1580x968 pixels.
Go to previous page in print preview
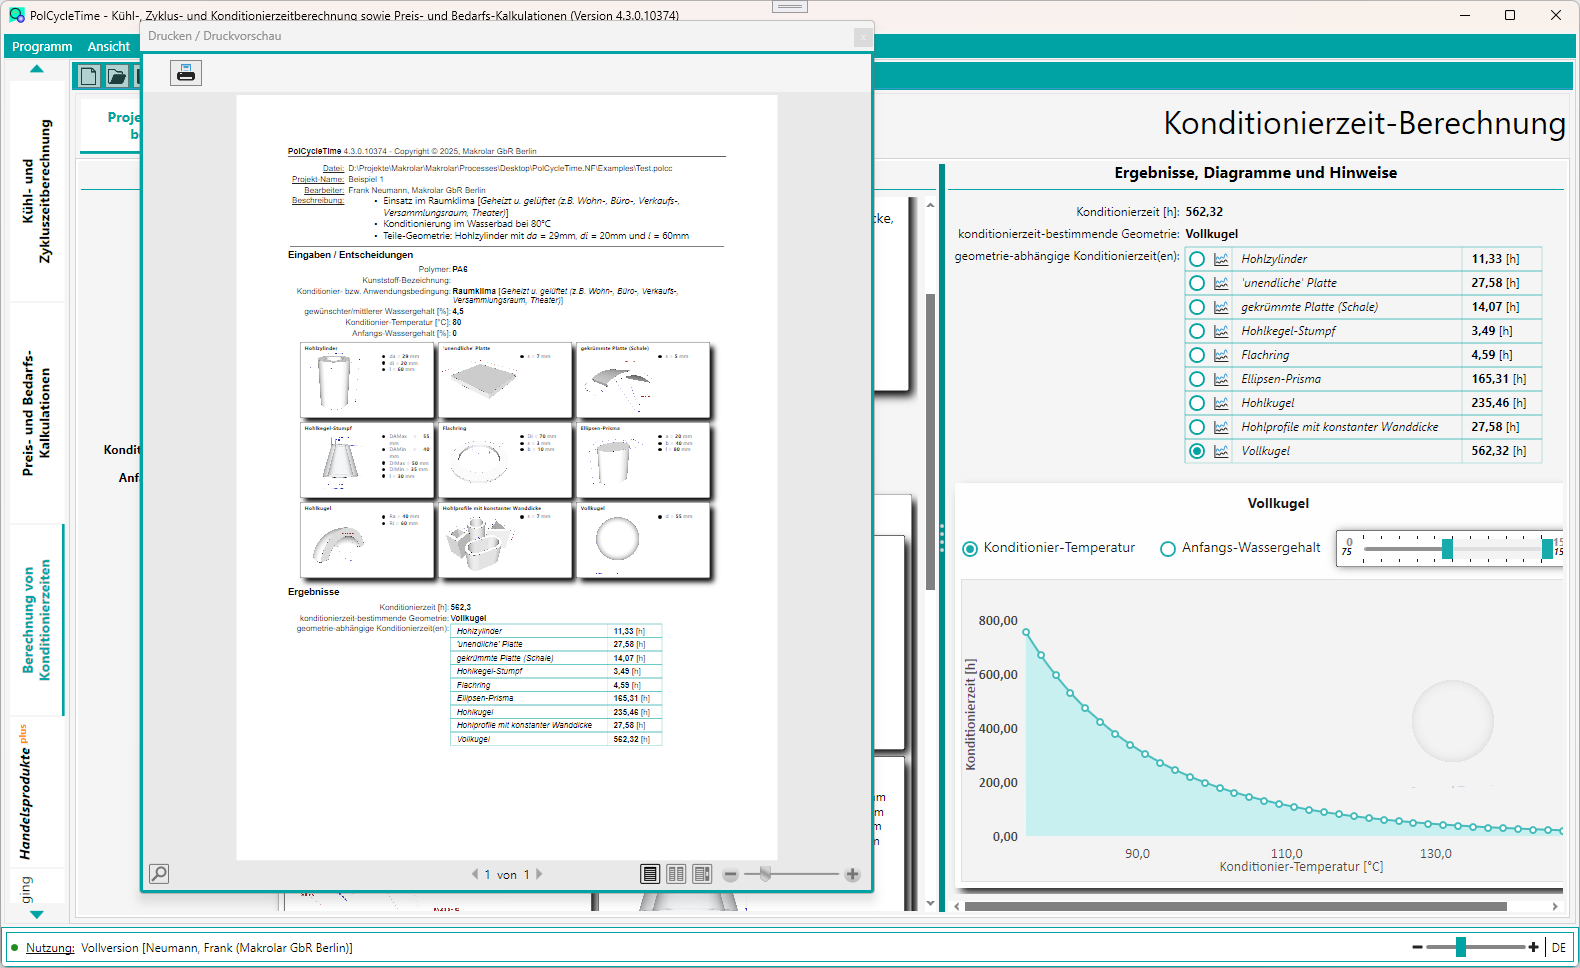475,874
